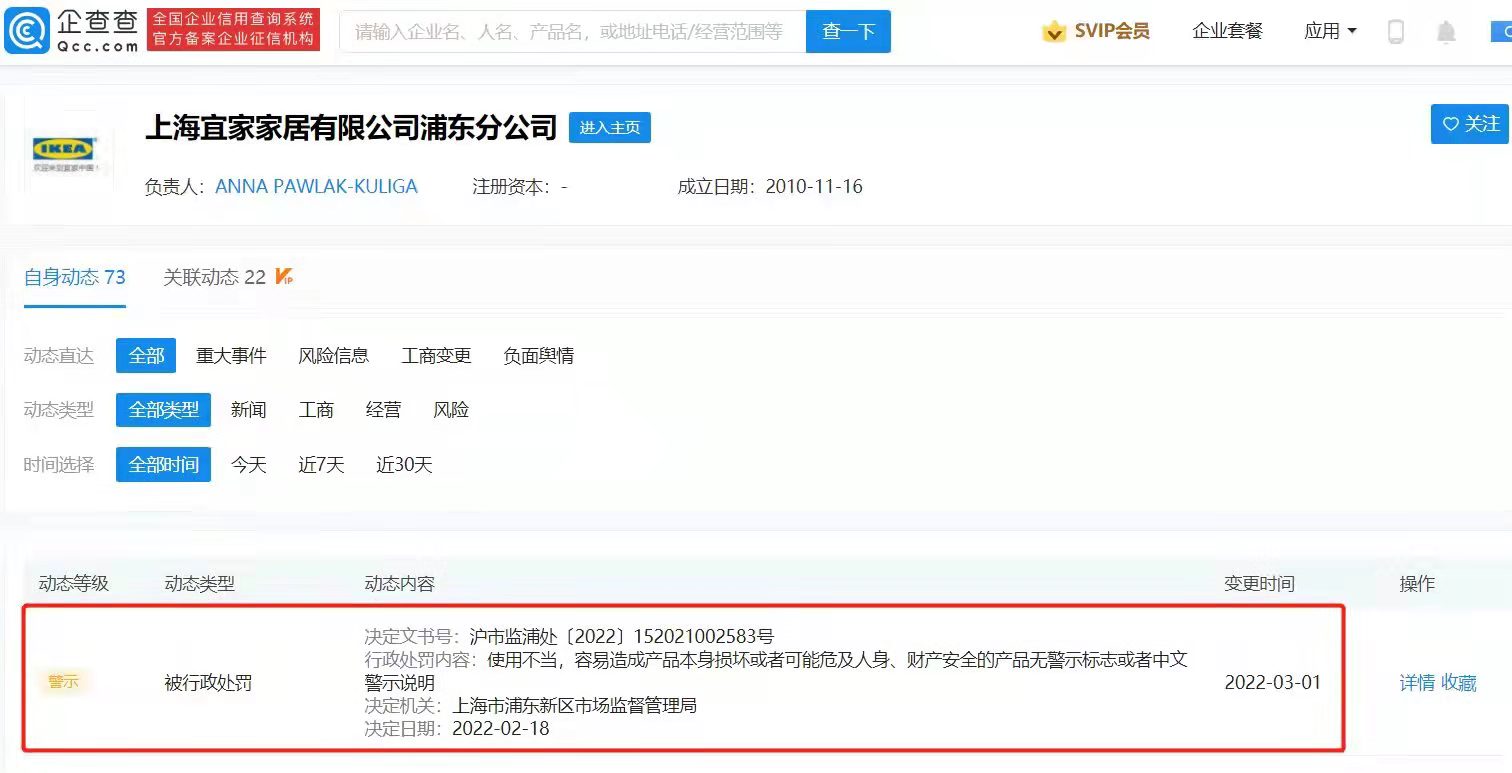Click the 2022-03-01 change date
The width and height of the screenshot is (1512, 773).
coord(1272,683)
